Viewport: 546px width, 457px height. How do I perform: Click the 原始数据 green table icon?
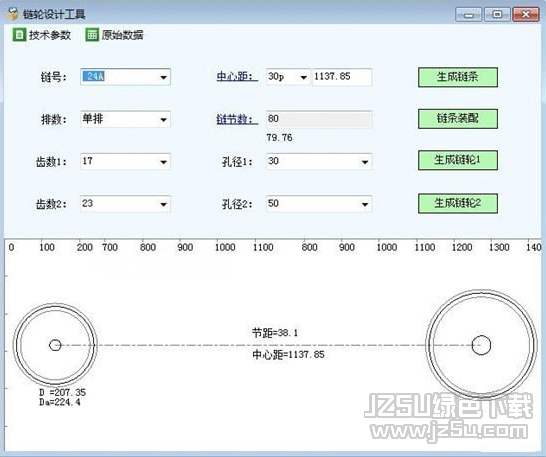pos(92,35)
